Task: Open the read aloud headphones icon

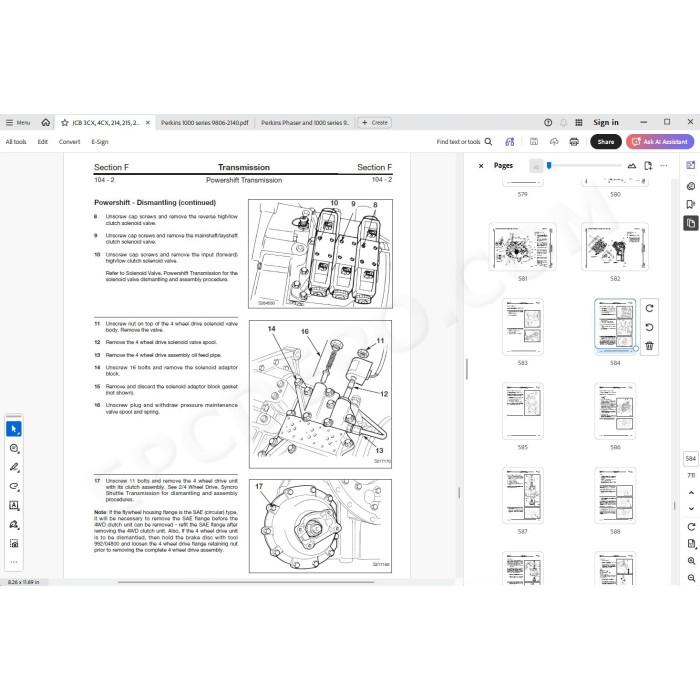Action: pyautogui.click(x=510, y=142)
